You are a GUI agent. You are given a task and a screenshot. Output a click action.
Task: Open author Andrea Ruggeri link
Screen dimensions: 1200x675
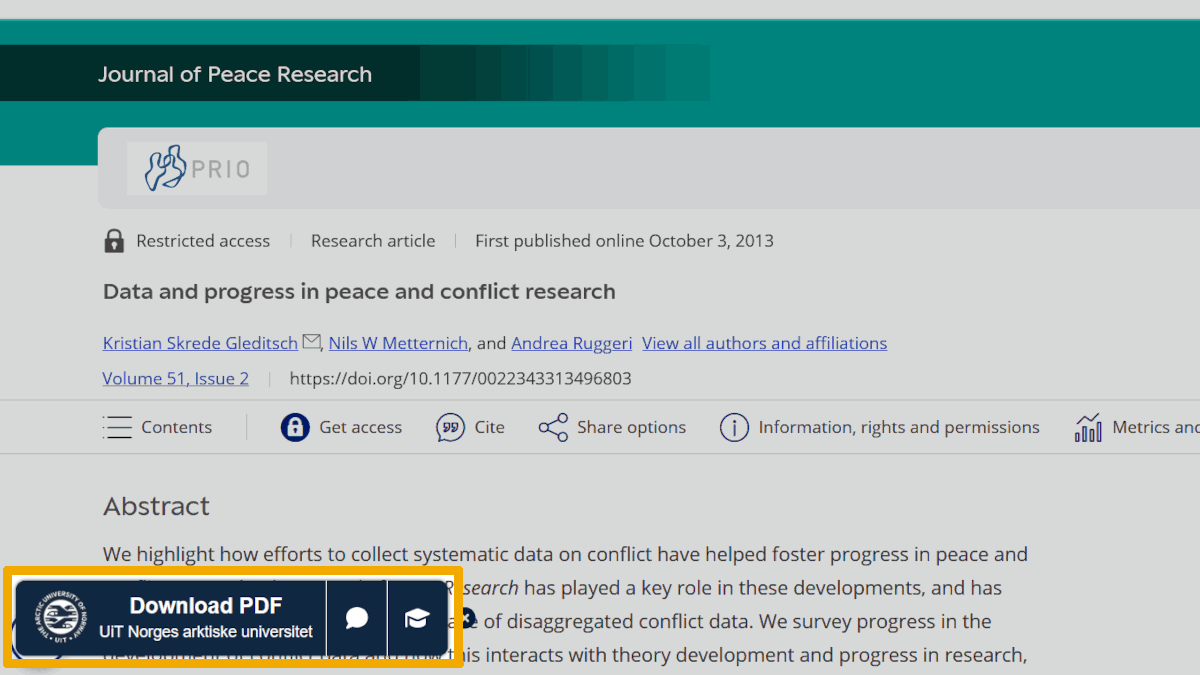572,343
